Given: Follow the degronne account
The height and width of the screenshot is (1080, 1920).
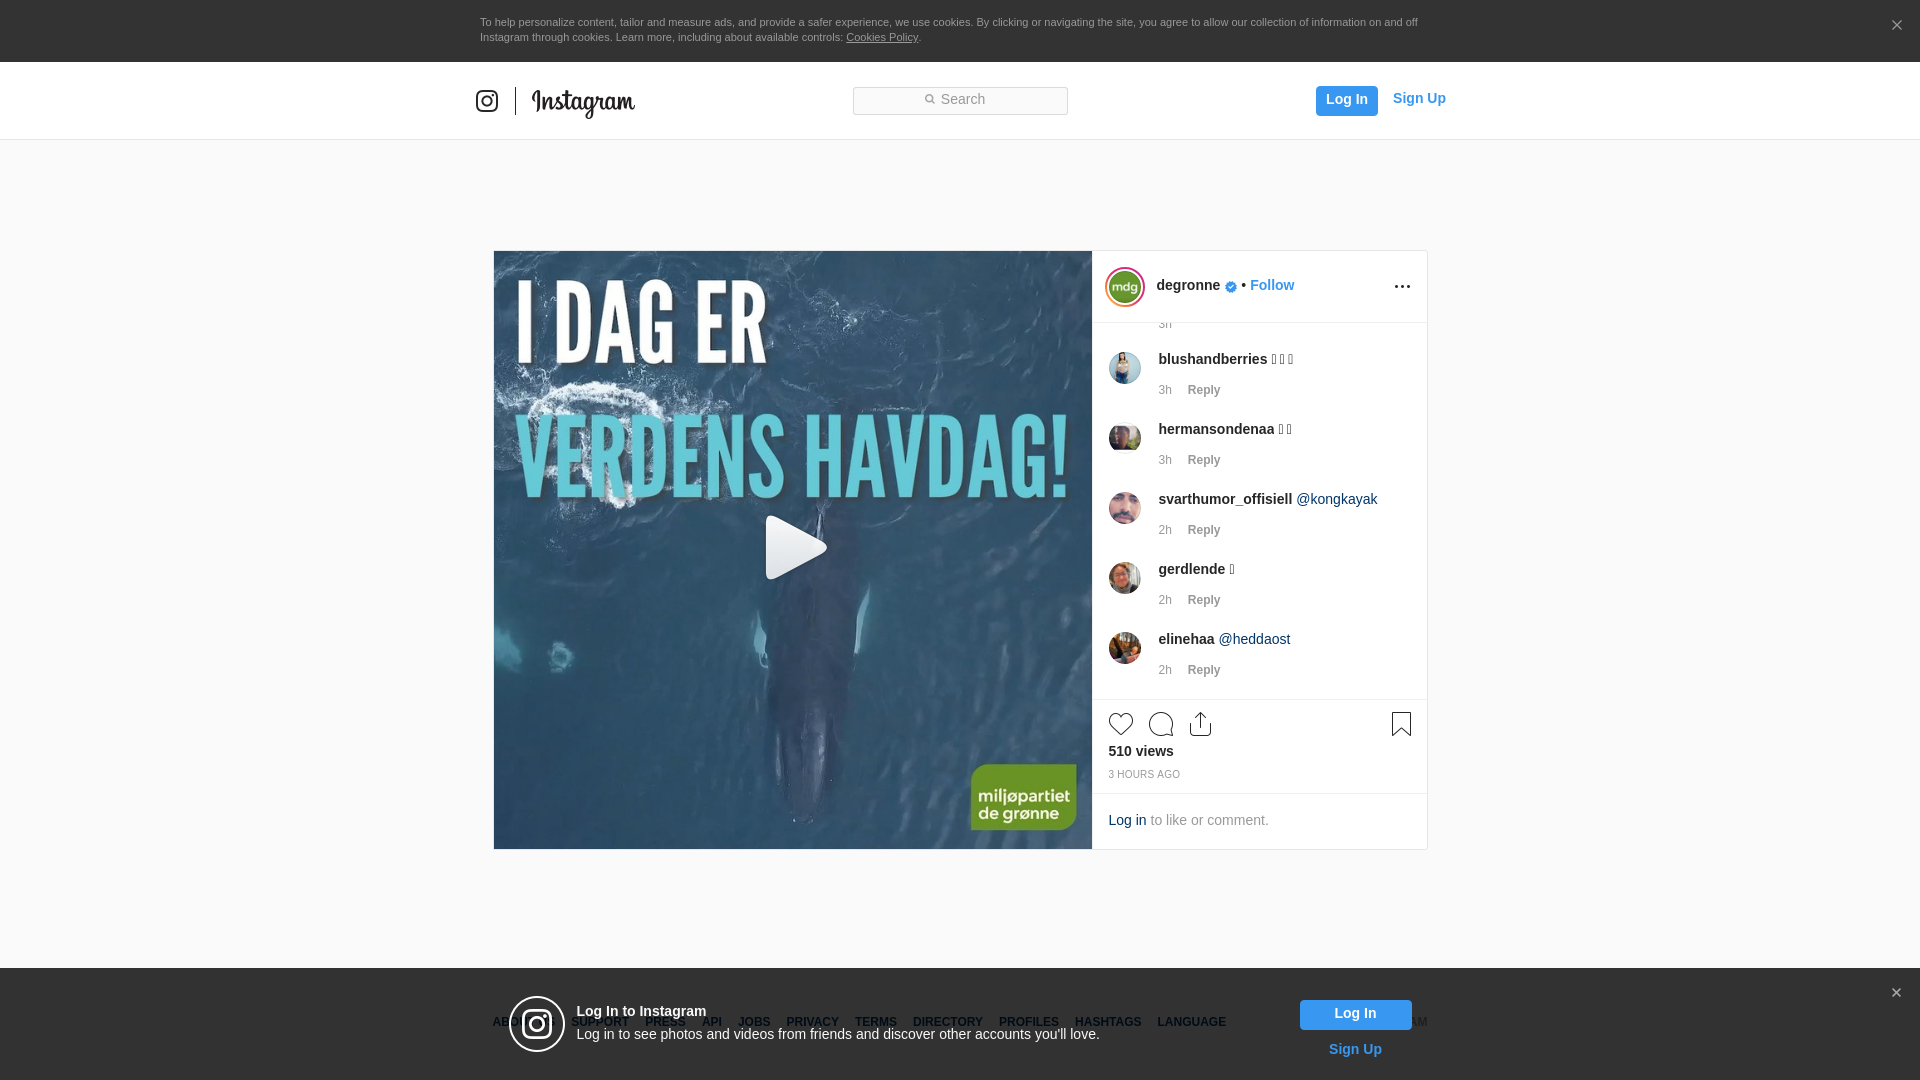Looking at the screenshot, I should [x=1271, y=285].
